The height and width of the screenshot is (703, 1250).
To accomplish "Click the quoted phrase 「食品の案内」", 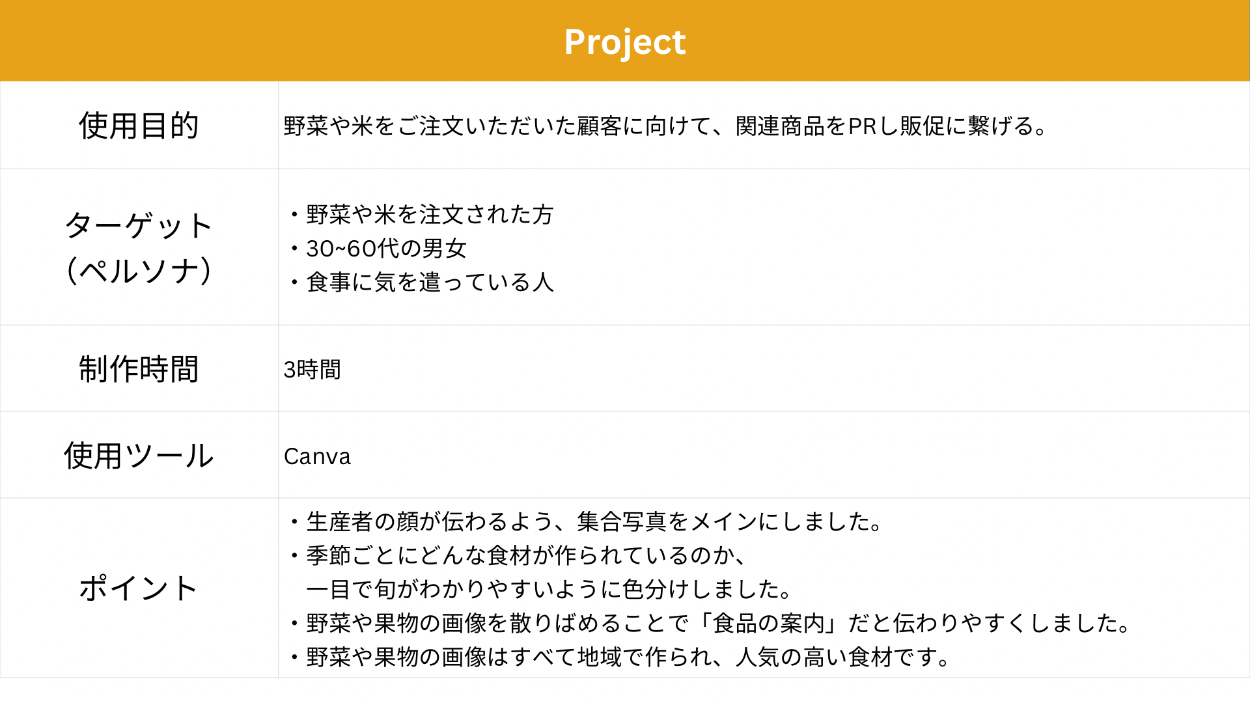I will point(767,623).
